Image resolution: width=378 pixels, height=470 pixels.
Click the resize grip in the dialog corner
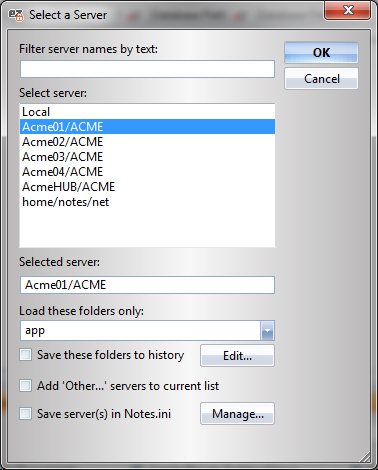pyautogui.click(x=365, y=456)
